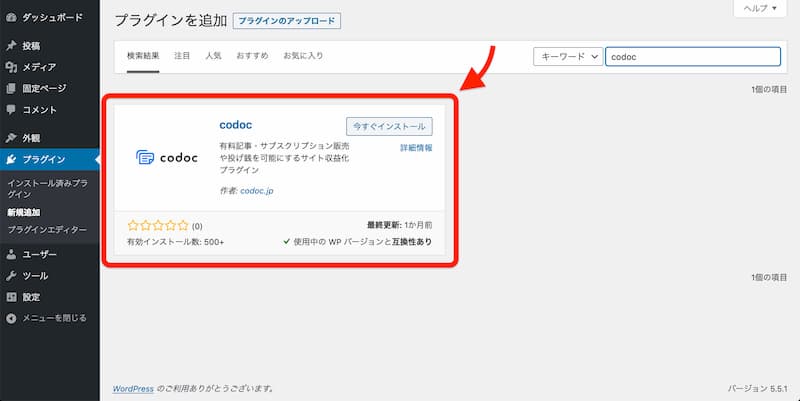Open the 投稿 menu item
Screen dimensions: 800x401
tap(49, 46)
